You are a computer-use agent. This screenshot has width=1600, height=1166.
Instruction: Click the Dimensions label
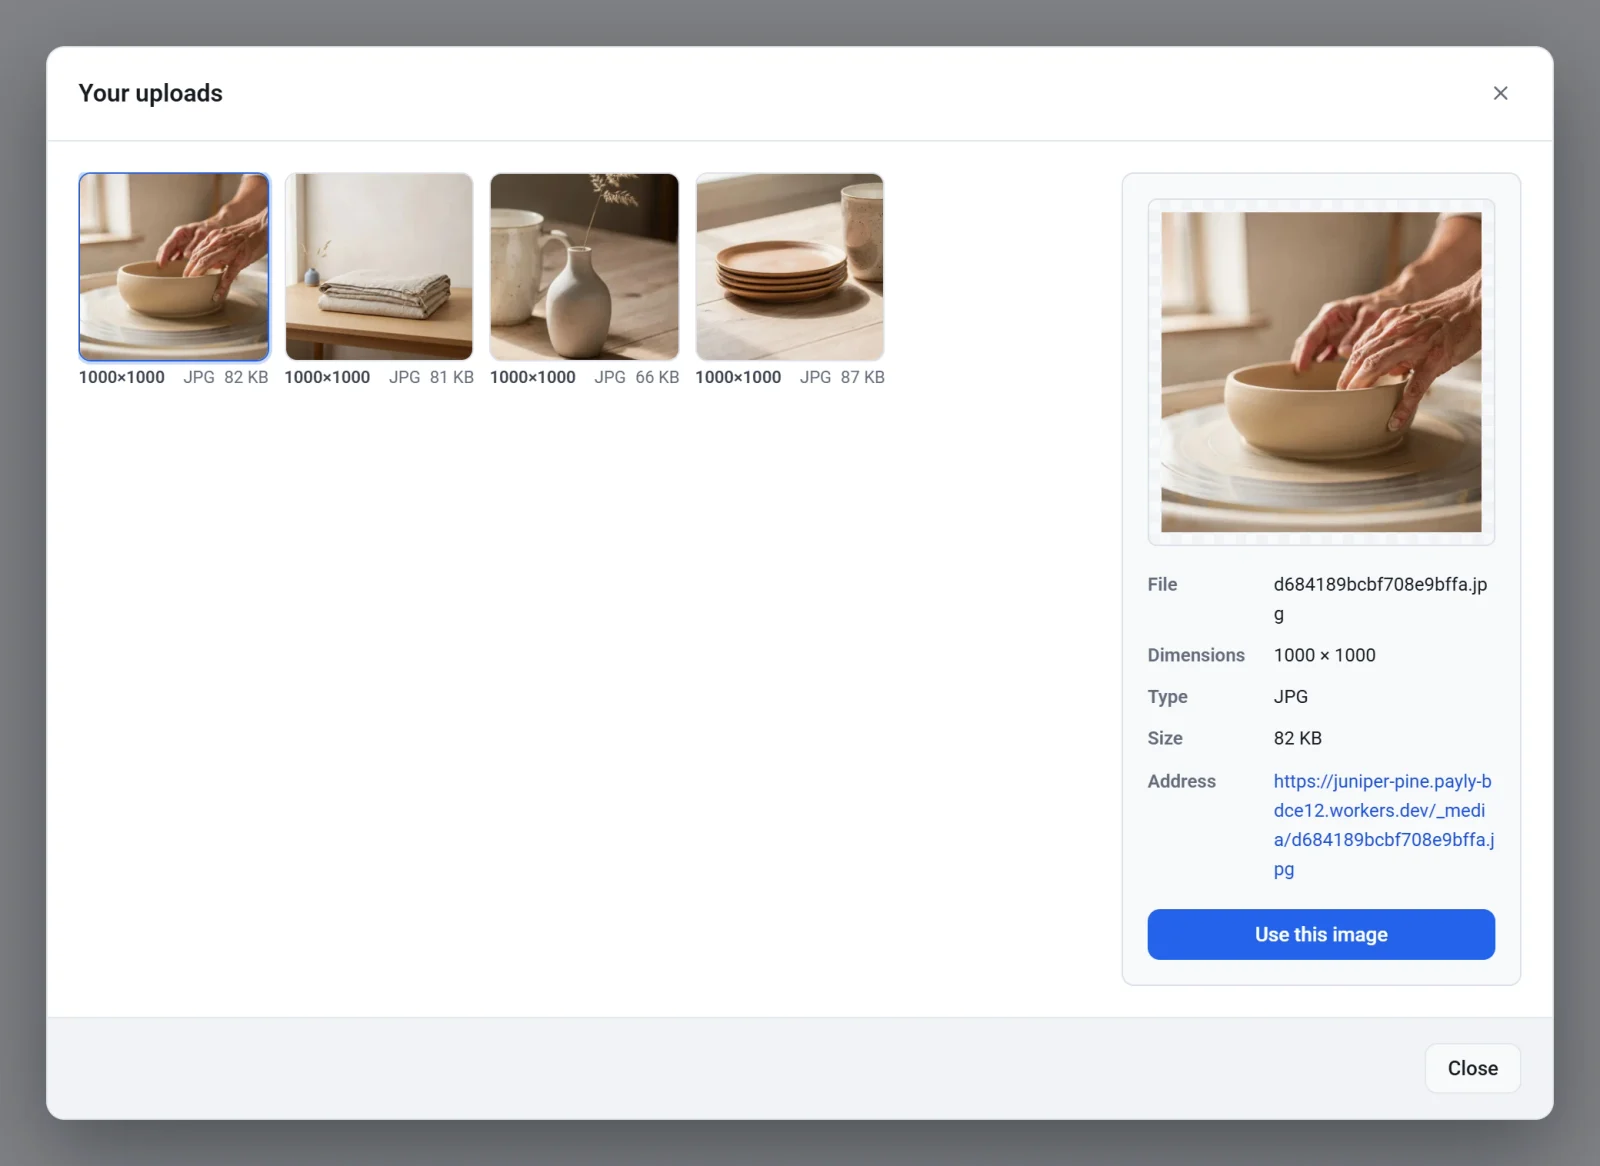1196,655
